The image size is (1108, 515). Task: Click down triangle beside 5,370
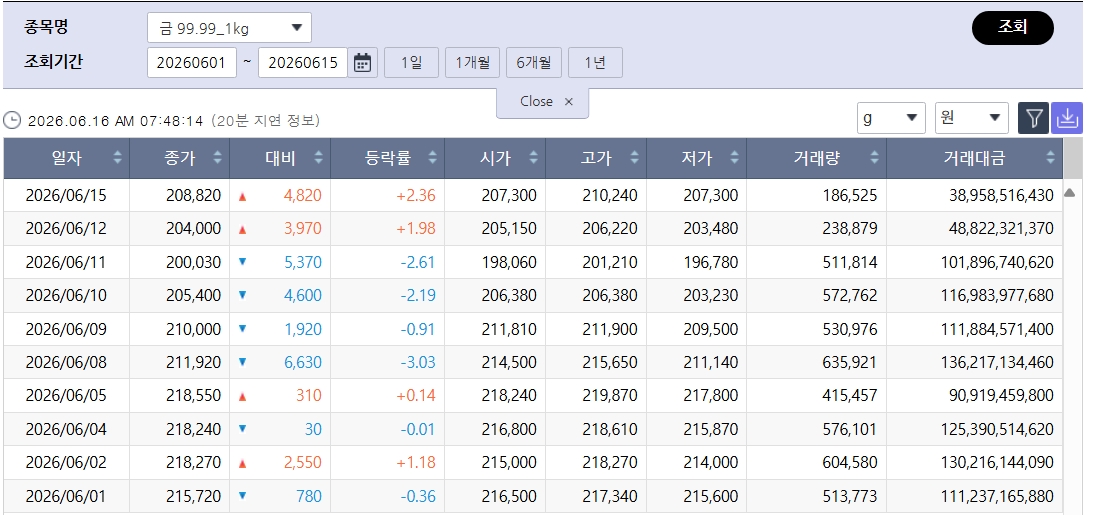click(x=242, y=262)
